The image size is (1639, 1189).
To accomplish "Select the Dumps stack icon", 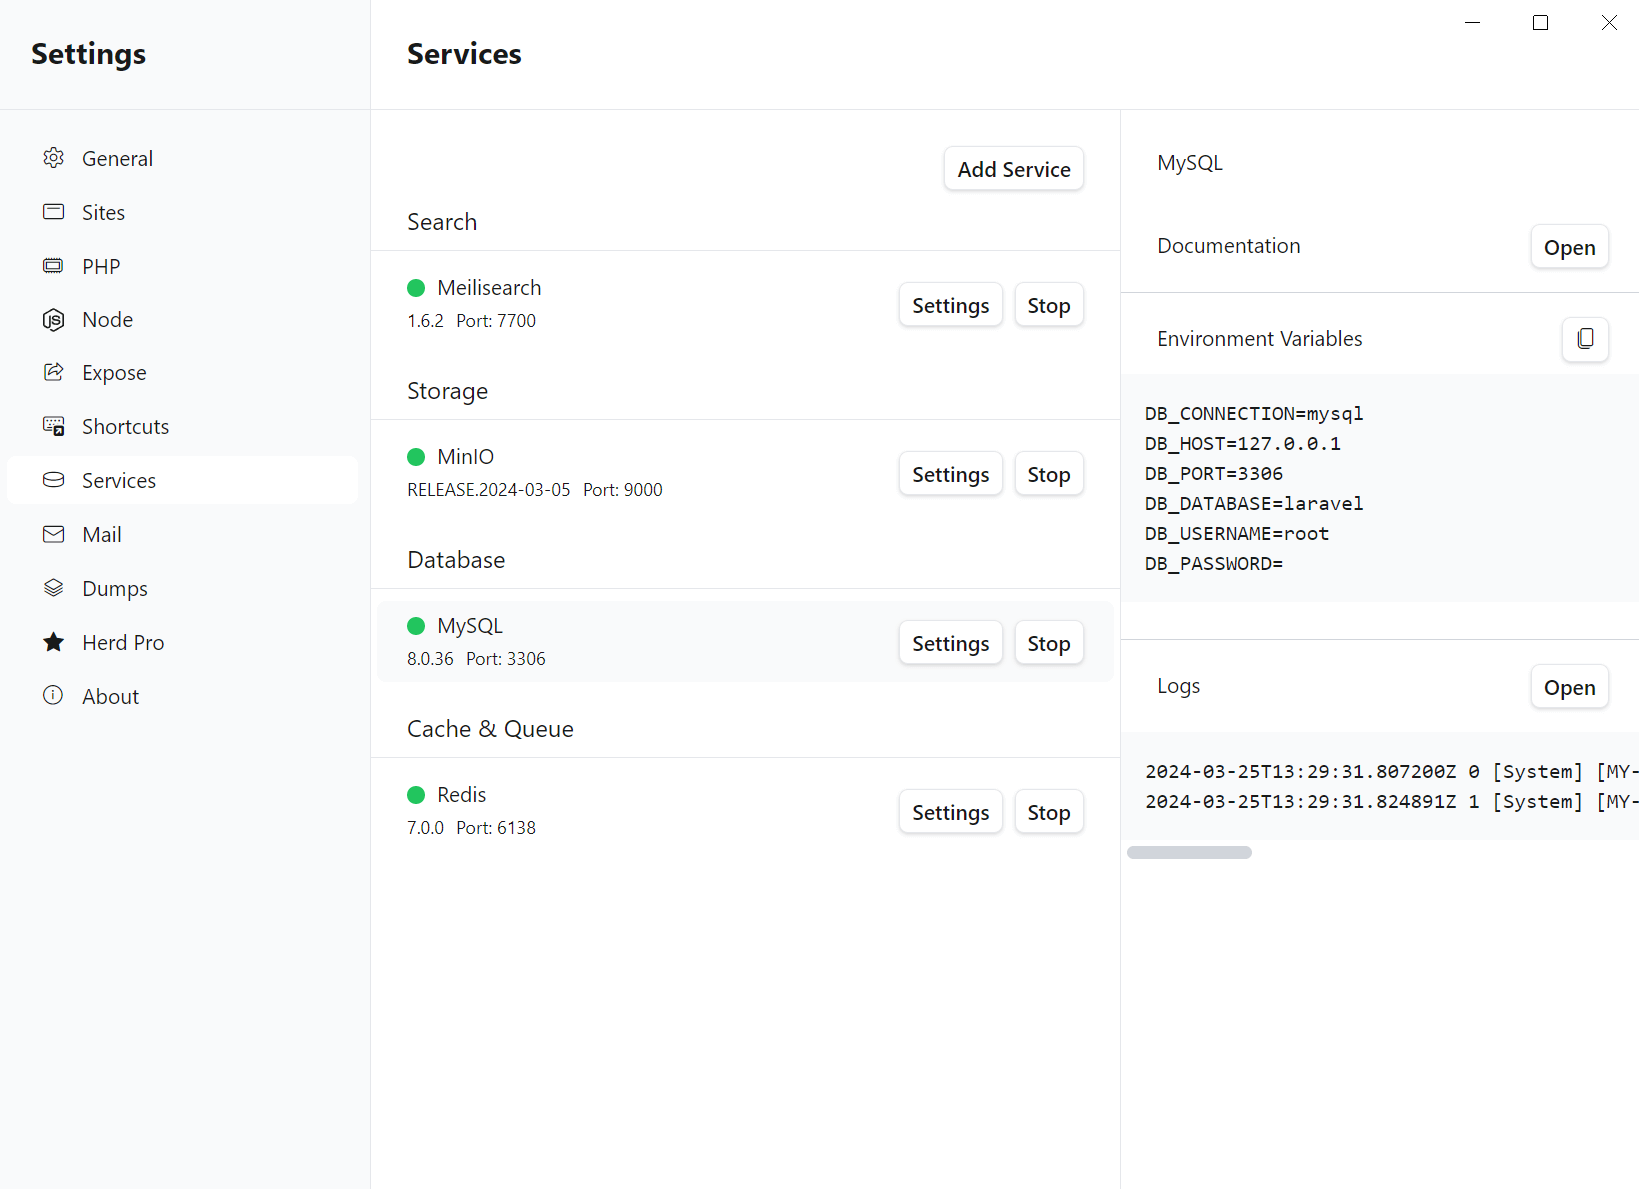I will (53, 588).
